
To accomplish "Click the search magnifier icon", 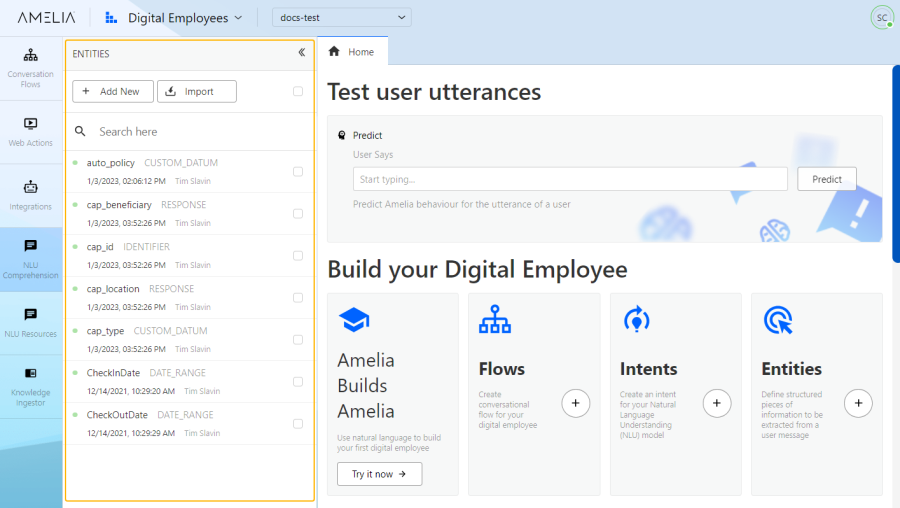I will pos(80,131).
